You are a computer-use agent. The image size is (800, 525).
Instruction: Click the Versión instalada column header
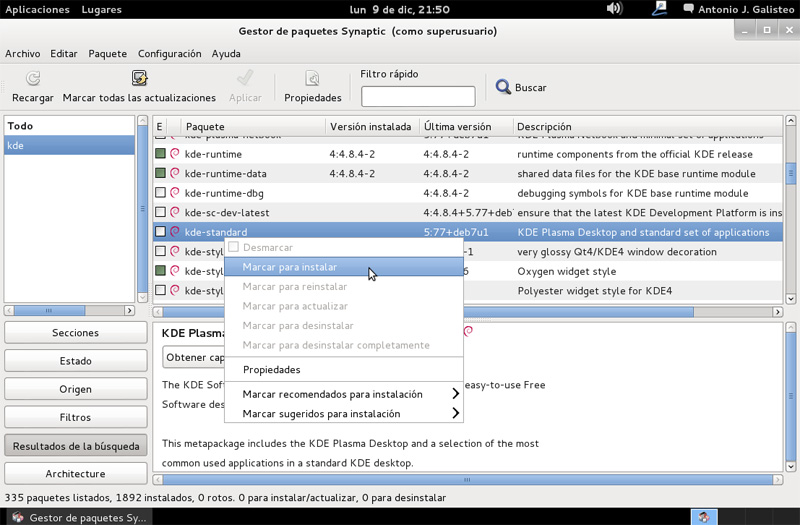click(372, 126)
